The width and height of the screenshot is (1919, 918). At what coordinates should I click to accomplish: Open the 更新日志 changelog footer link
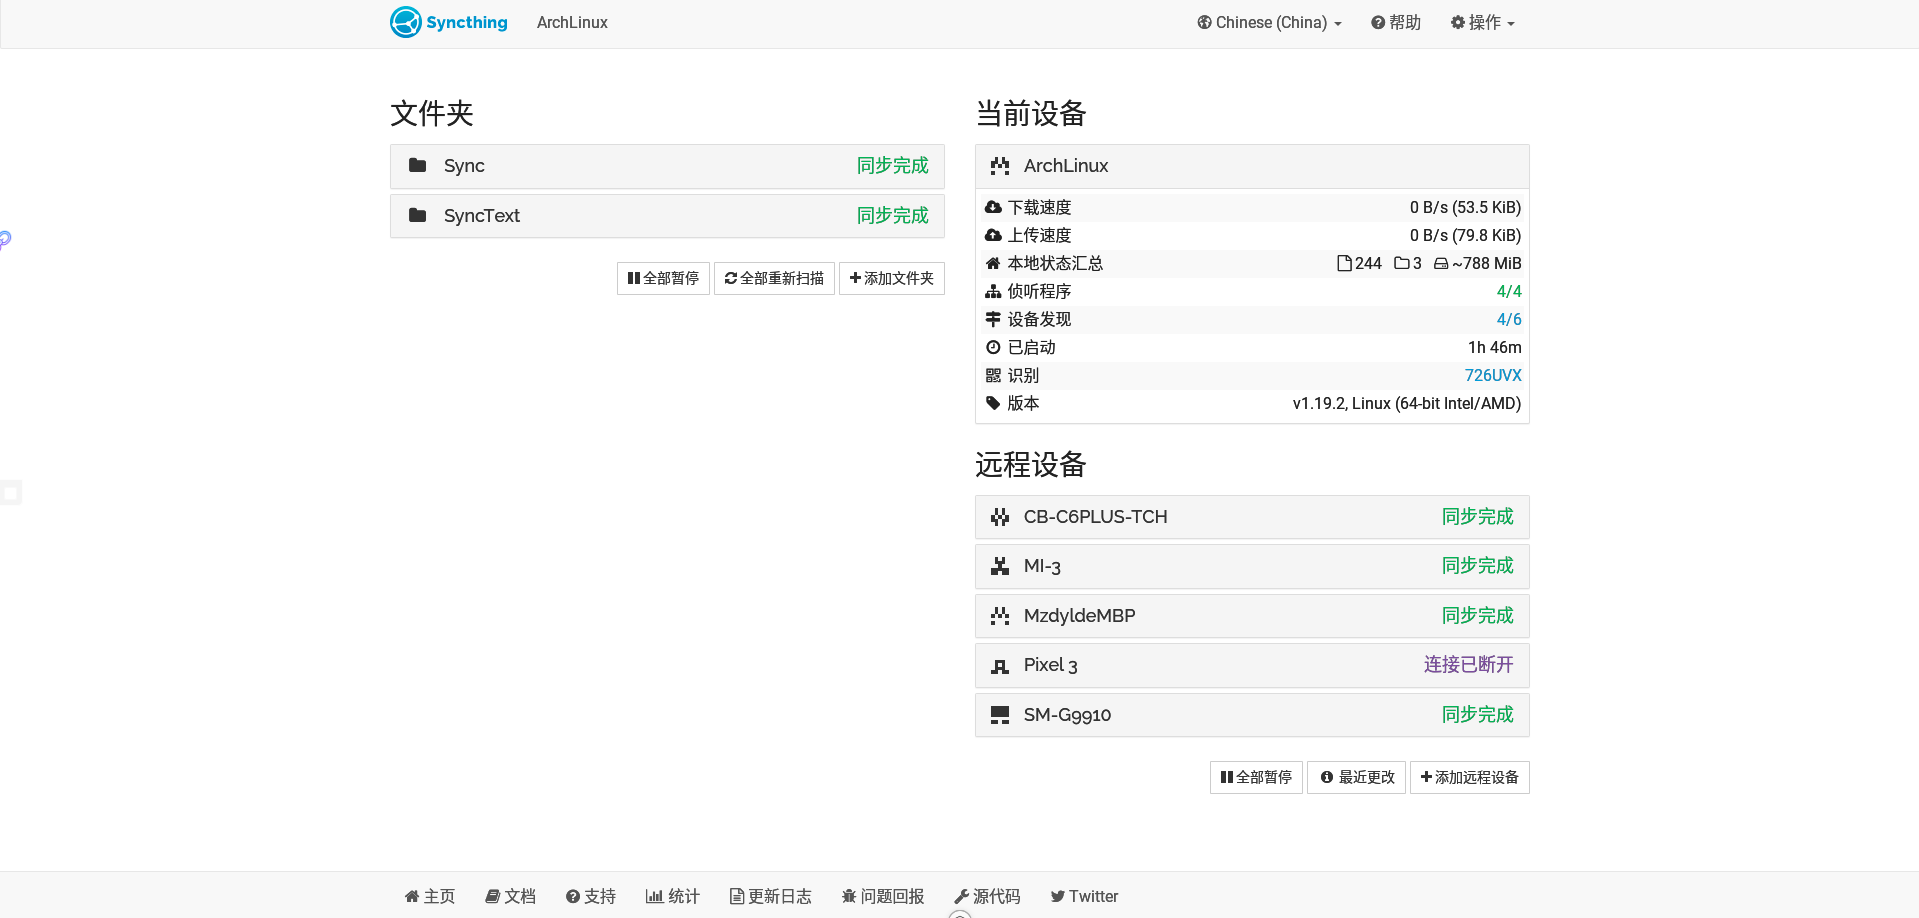(770, 896)
